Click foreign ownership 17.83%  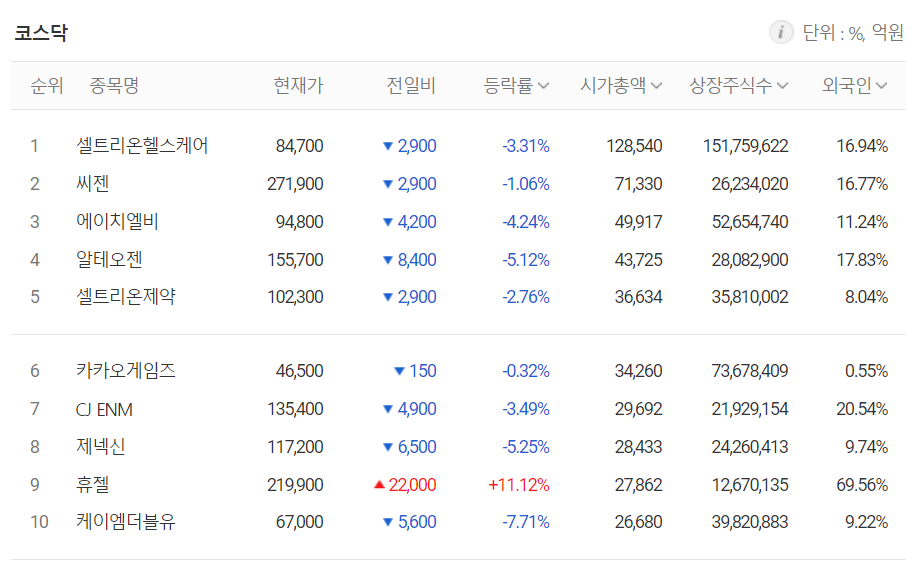862,260
